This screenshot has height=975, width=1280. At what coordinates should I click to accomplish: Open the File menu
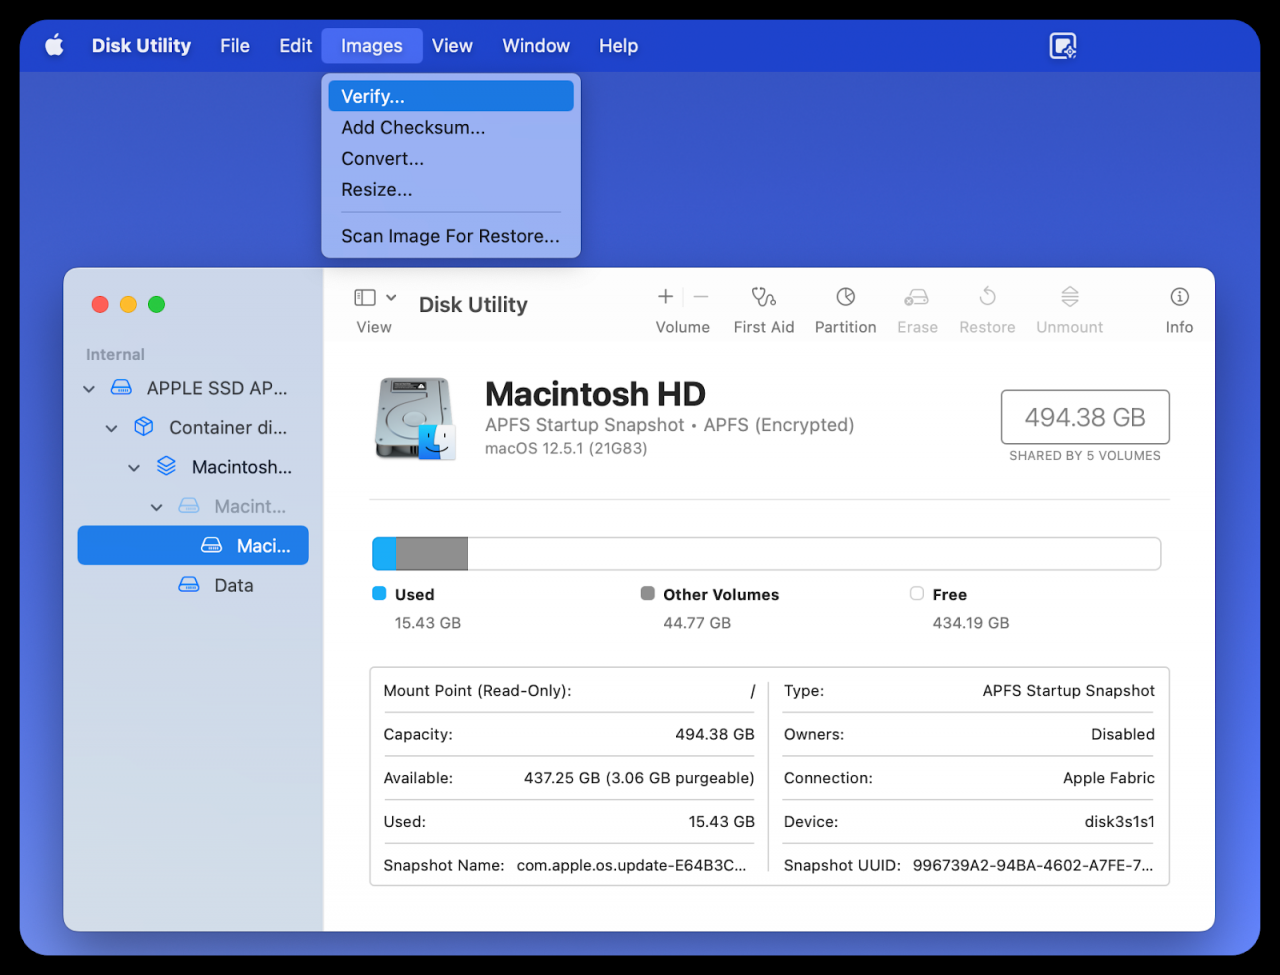coord(235,46)
